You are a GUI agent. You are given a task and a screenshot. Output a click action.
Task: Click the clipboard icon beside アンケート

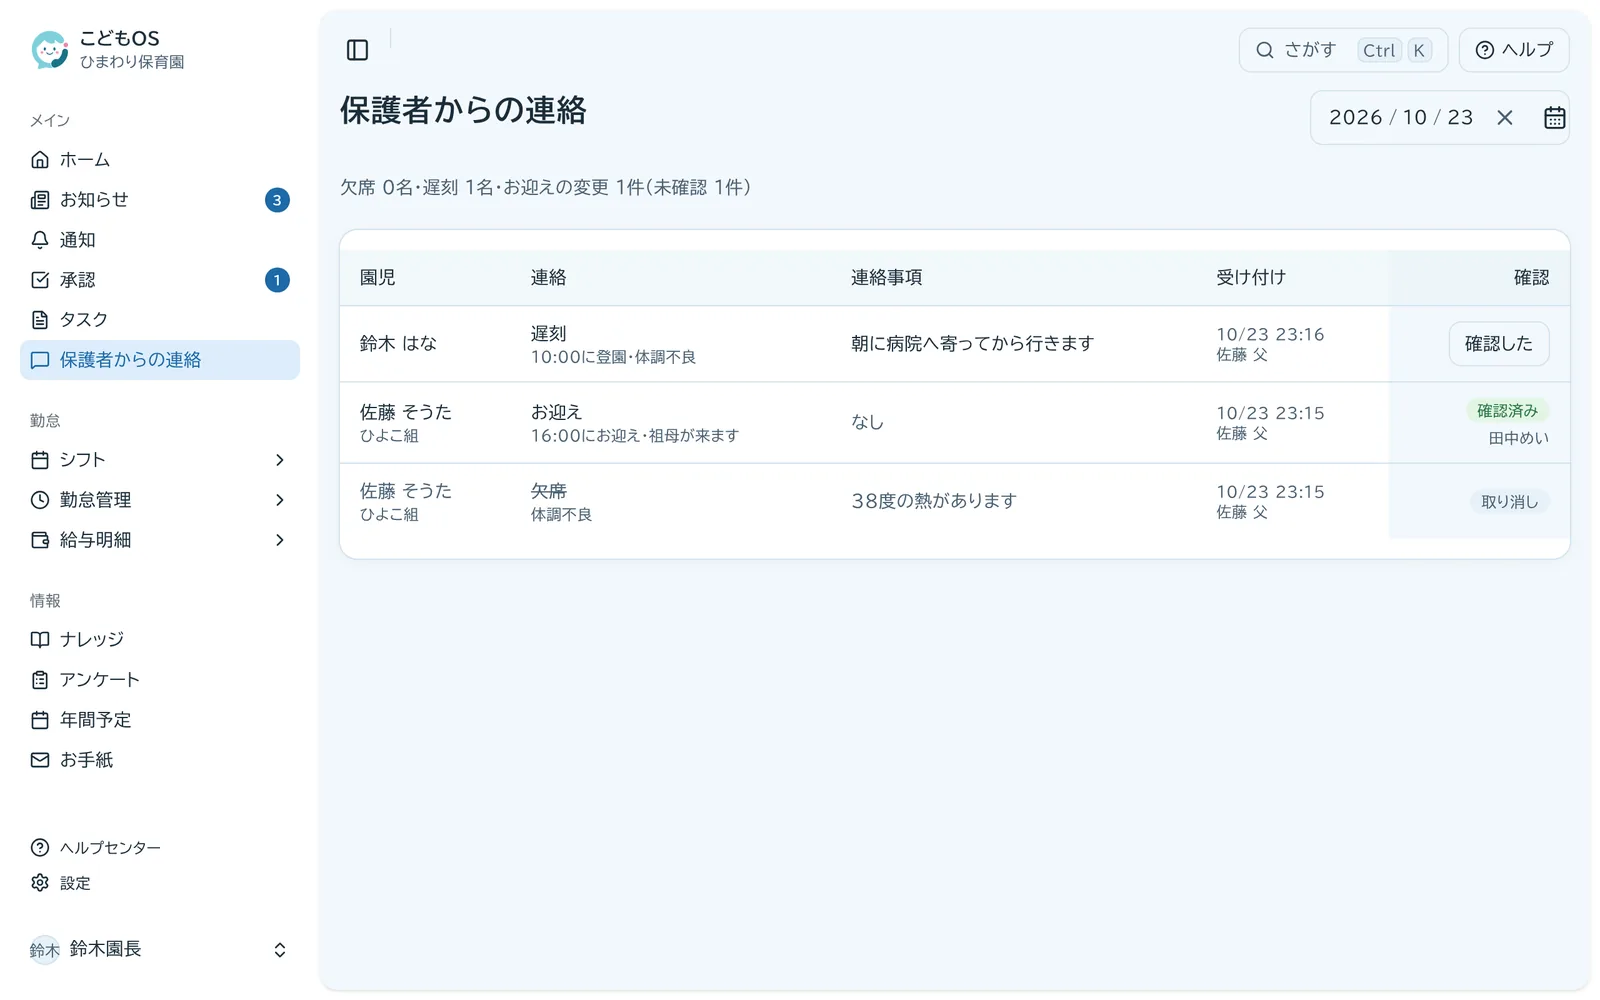tap(40, 680)
